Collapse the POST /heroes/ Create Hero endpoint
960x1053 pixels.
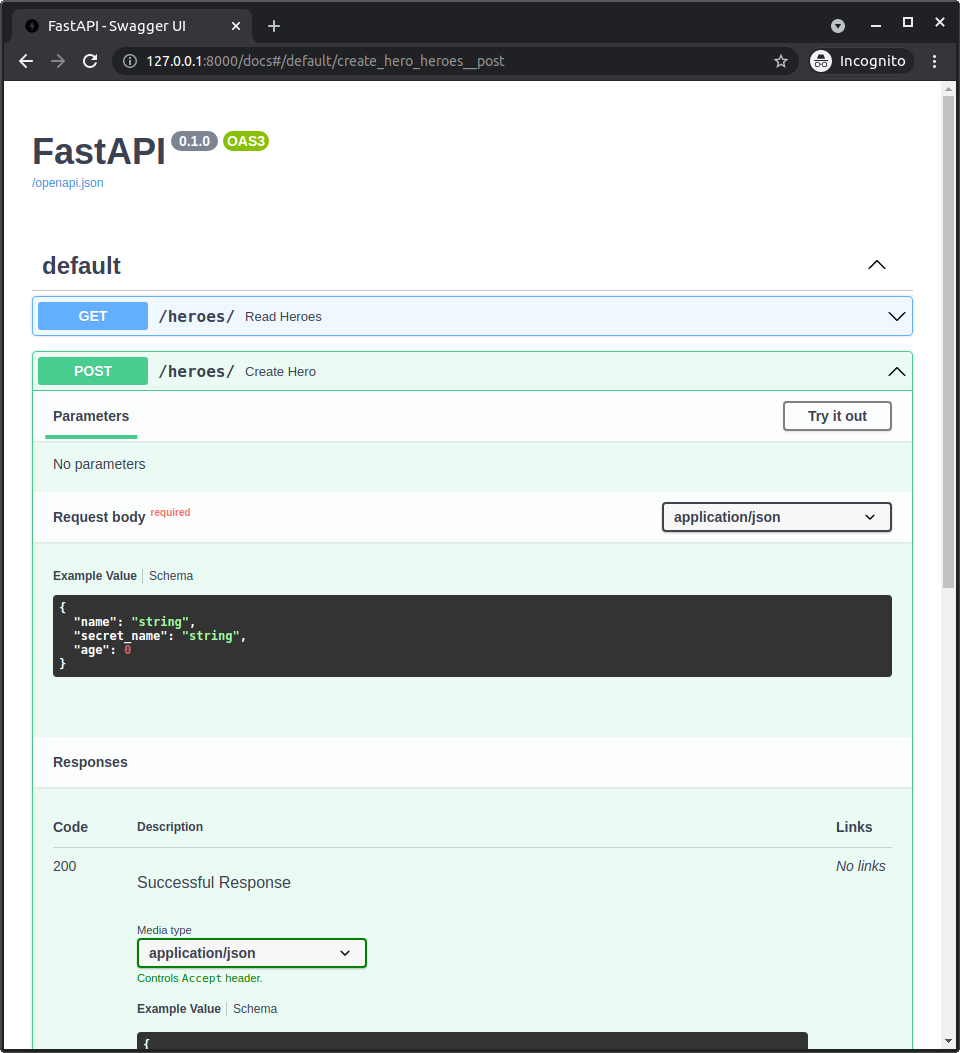896,370
